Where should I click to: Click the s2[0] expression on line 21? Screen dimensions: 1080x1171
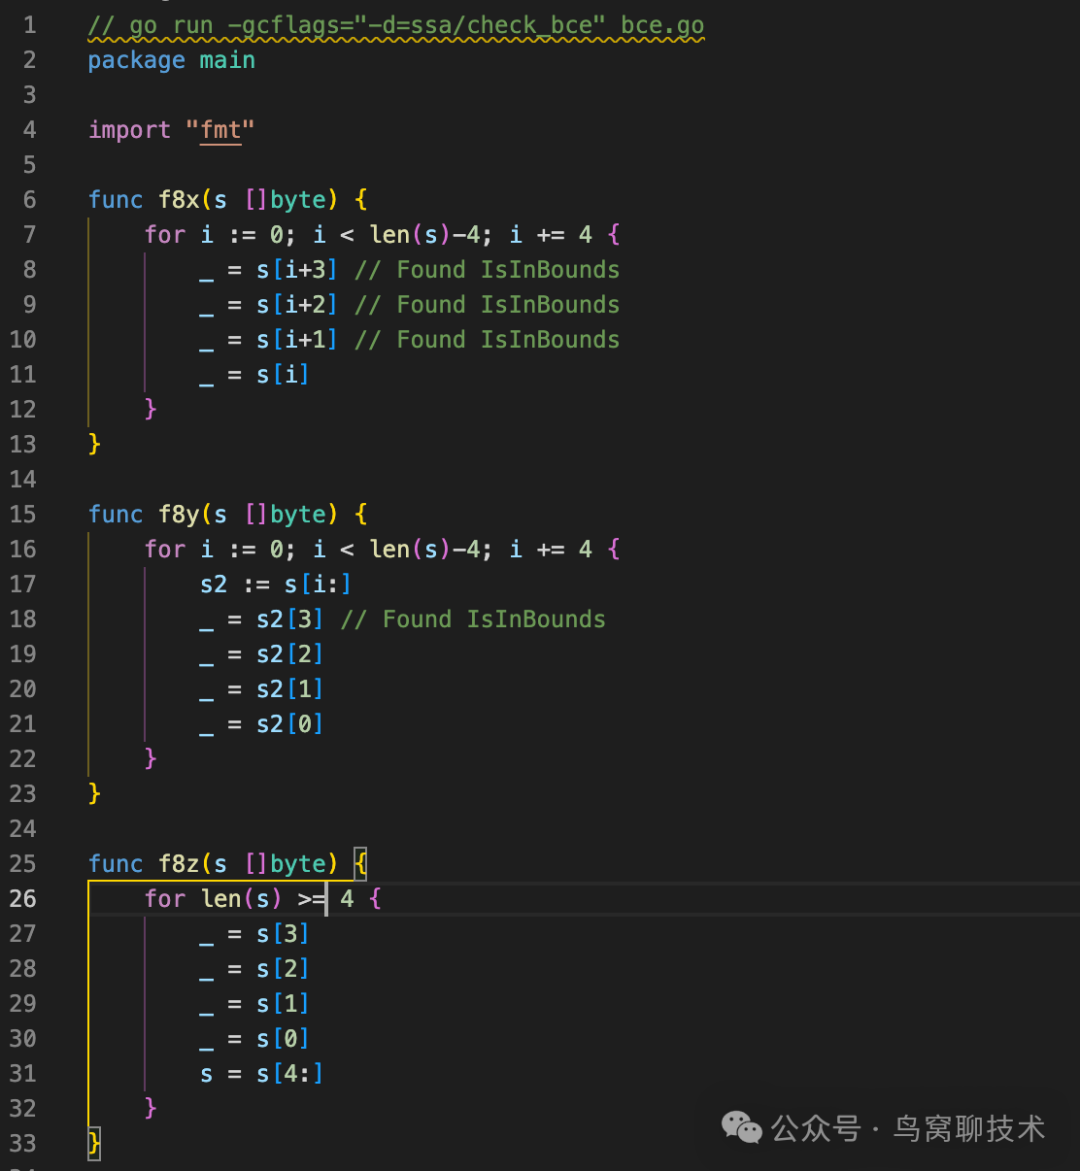pos(290,724)
